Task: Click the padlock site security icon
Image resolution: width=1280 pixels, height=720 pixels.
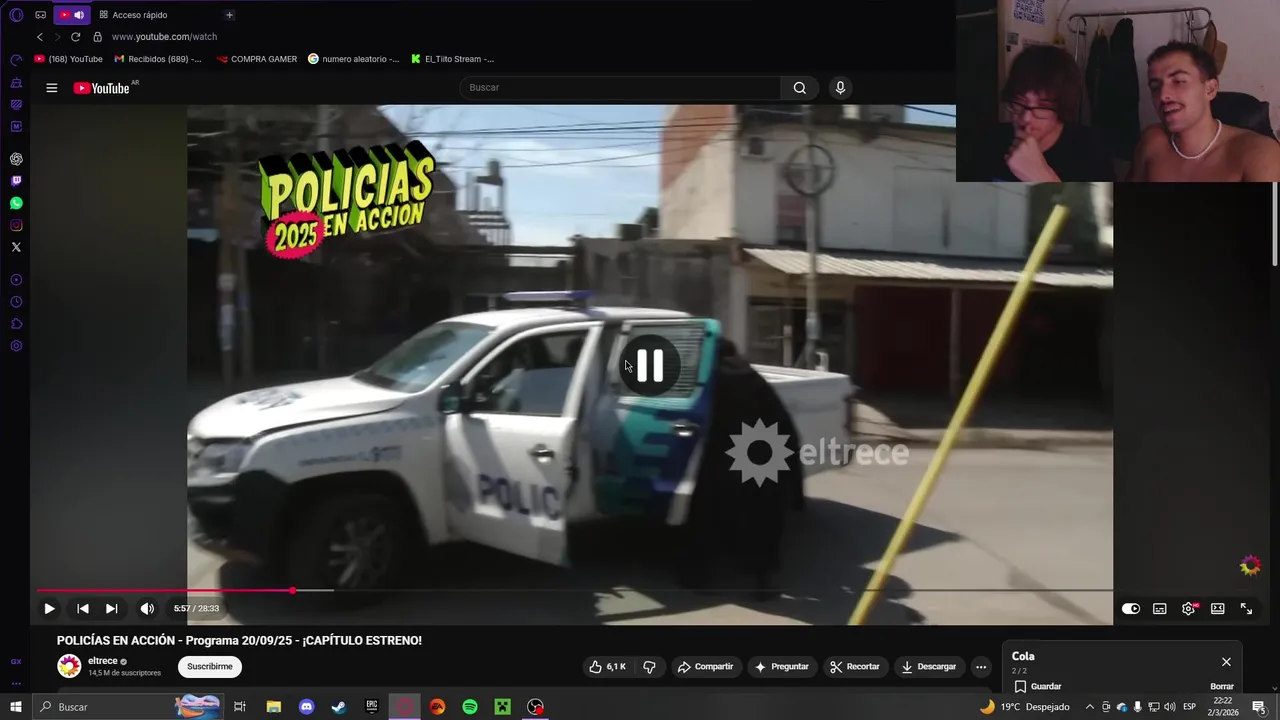Action: tap(97, 37)
